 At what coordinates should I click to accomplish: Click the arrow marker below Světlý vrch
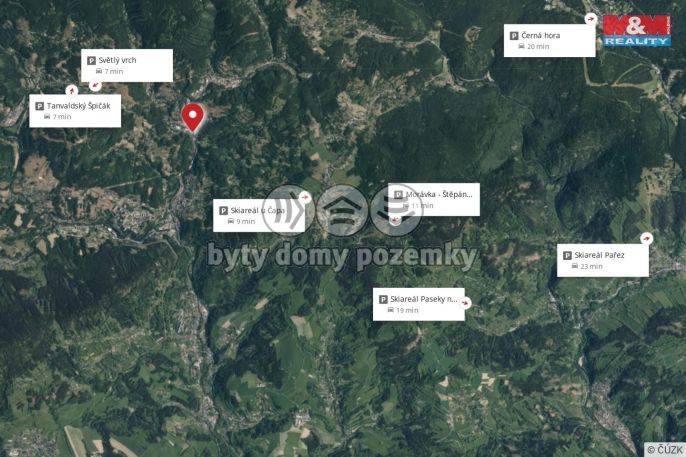(x=95, y=85)
